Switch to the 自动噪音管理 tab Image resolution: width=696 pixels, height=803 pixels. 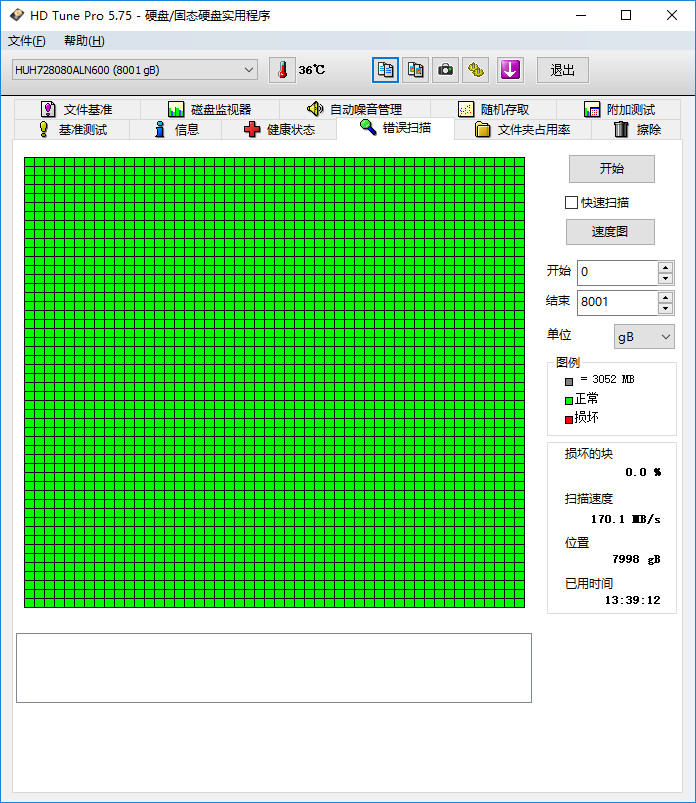[x=355, y=110]
